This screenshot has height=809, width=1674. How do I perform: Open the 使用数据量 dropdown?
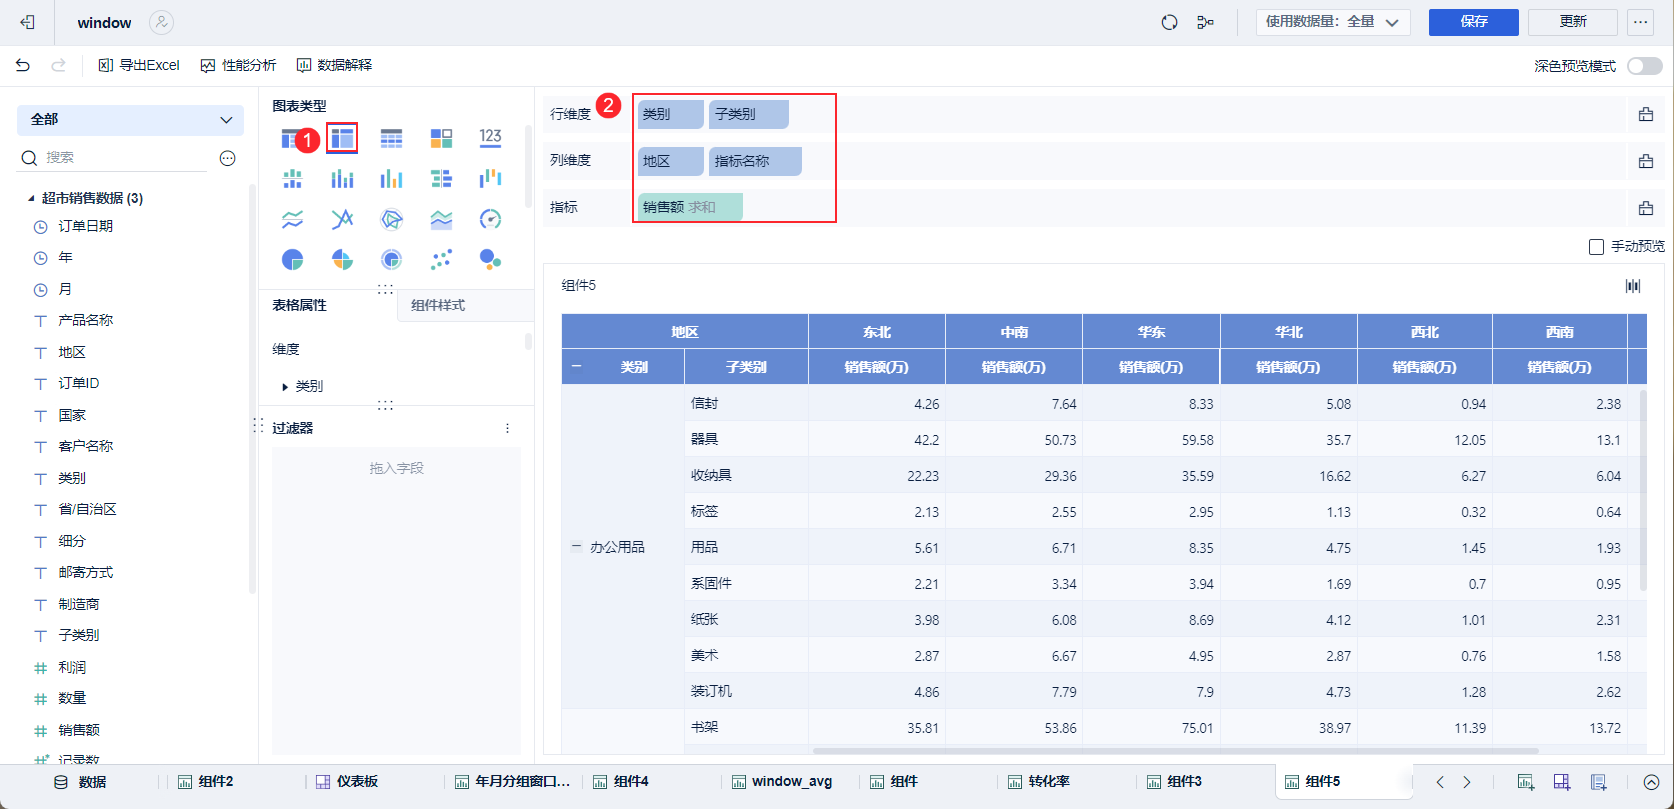click(x=1333, y=22)
